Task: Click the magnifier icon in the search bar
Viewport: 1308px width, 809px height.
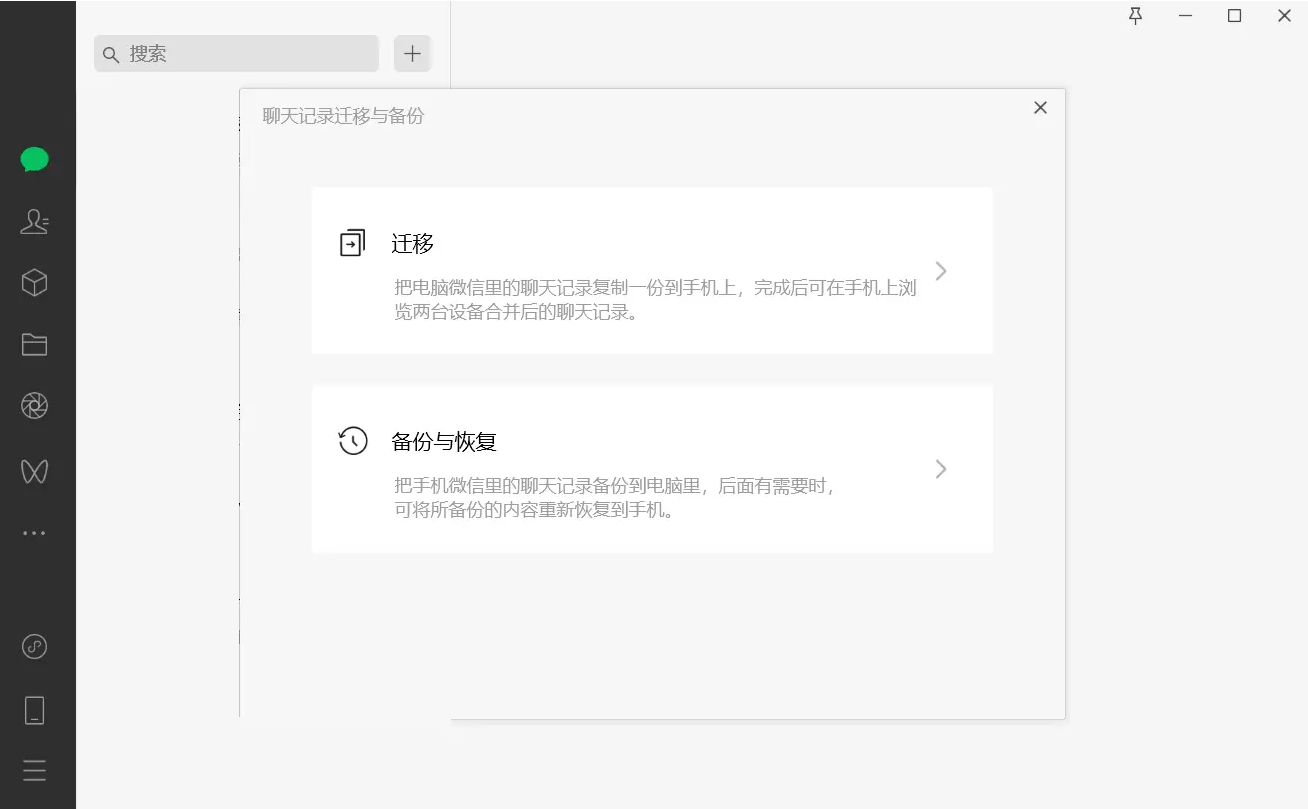Action: (x=111, y=54)
